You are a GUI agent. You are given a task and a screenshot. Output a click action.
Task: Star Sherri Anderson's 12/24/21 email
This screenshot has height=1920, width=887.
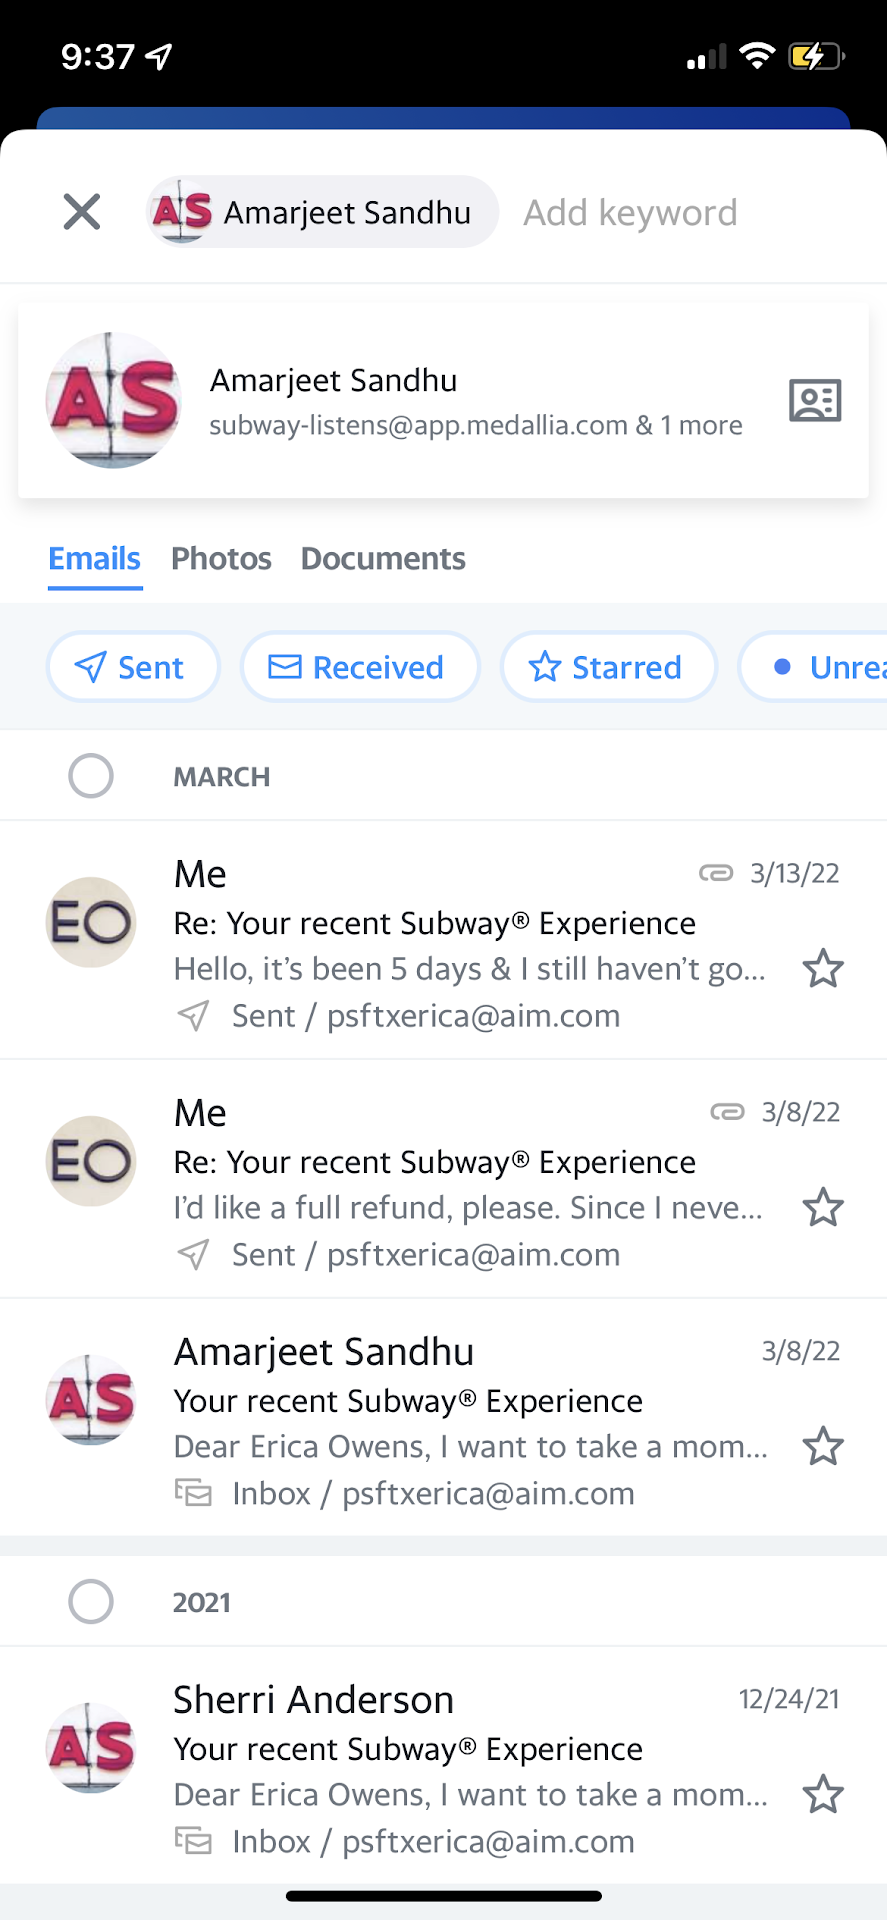click(823, 1795)
